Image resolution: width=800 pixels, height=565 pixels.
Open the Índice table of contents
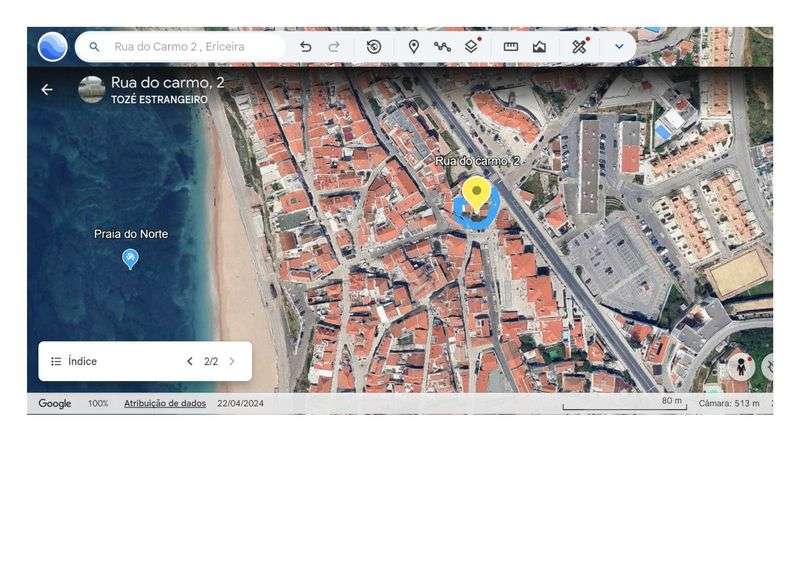tap(74, 361)
